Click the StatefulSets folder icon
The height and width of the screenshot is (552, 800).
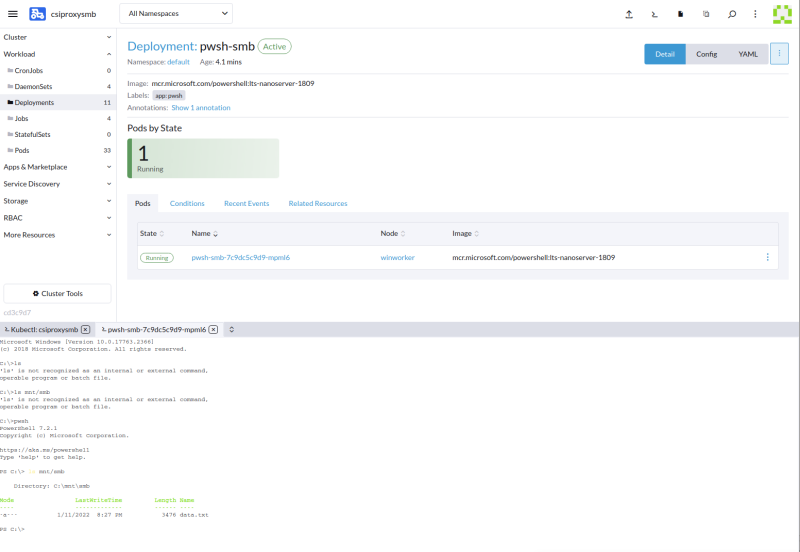point(10,134)
